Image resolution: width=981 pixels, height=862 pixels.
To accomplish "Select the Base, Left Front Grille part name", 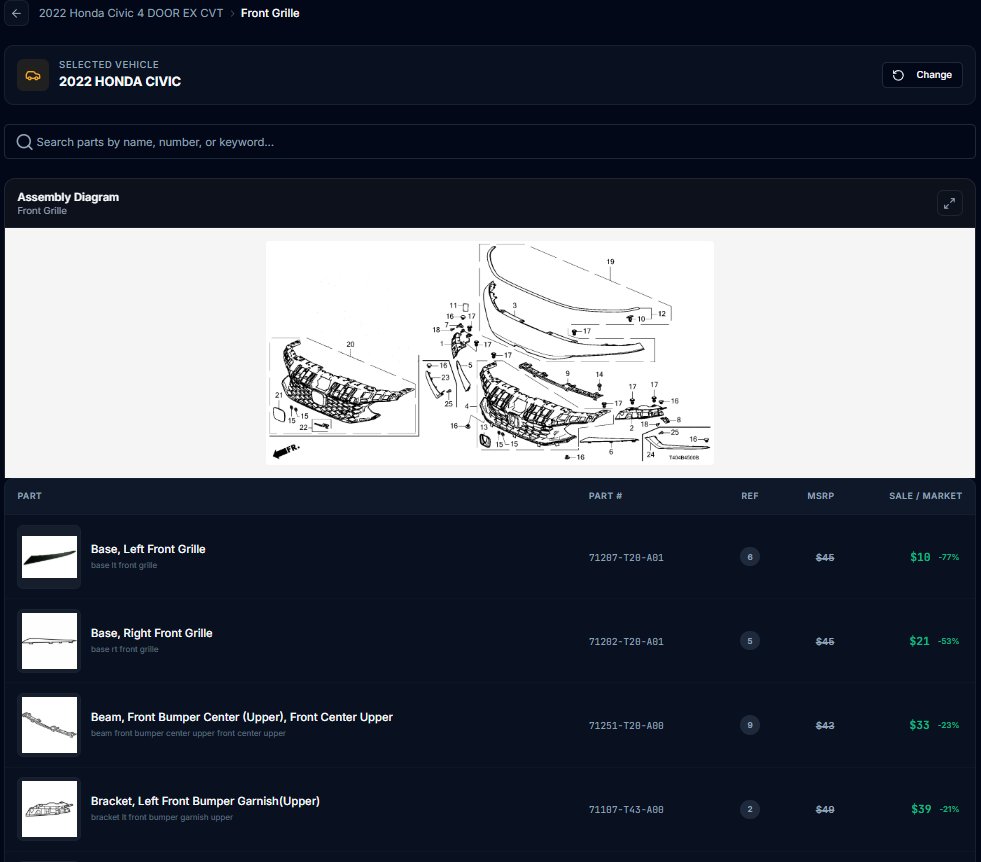I will click(x=148, y=549).
